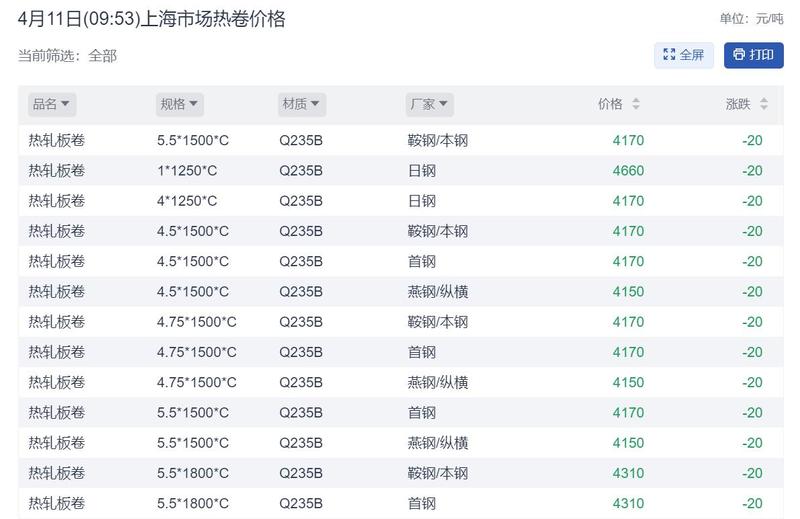This screenshot has height=519, width=800.
Task: Click 鞍钢/本钢 in the 4.75*1500*C row
Action: 437,322
